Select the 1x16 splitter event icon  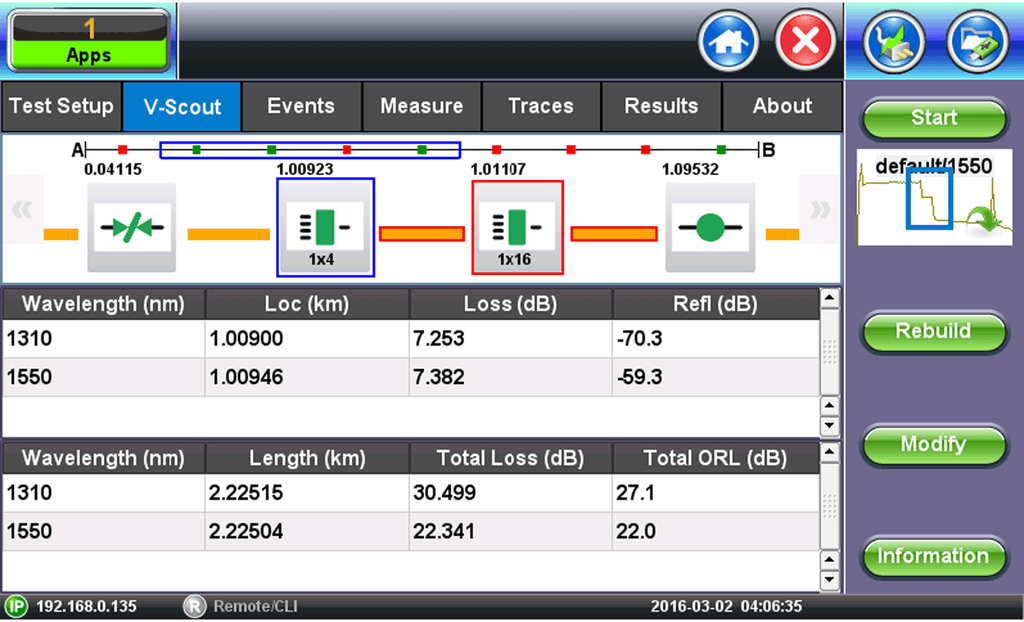(517, 228)
